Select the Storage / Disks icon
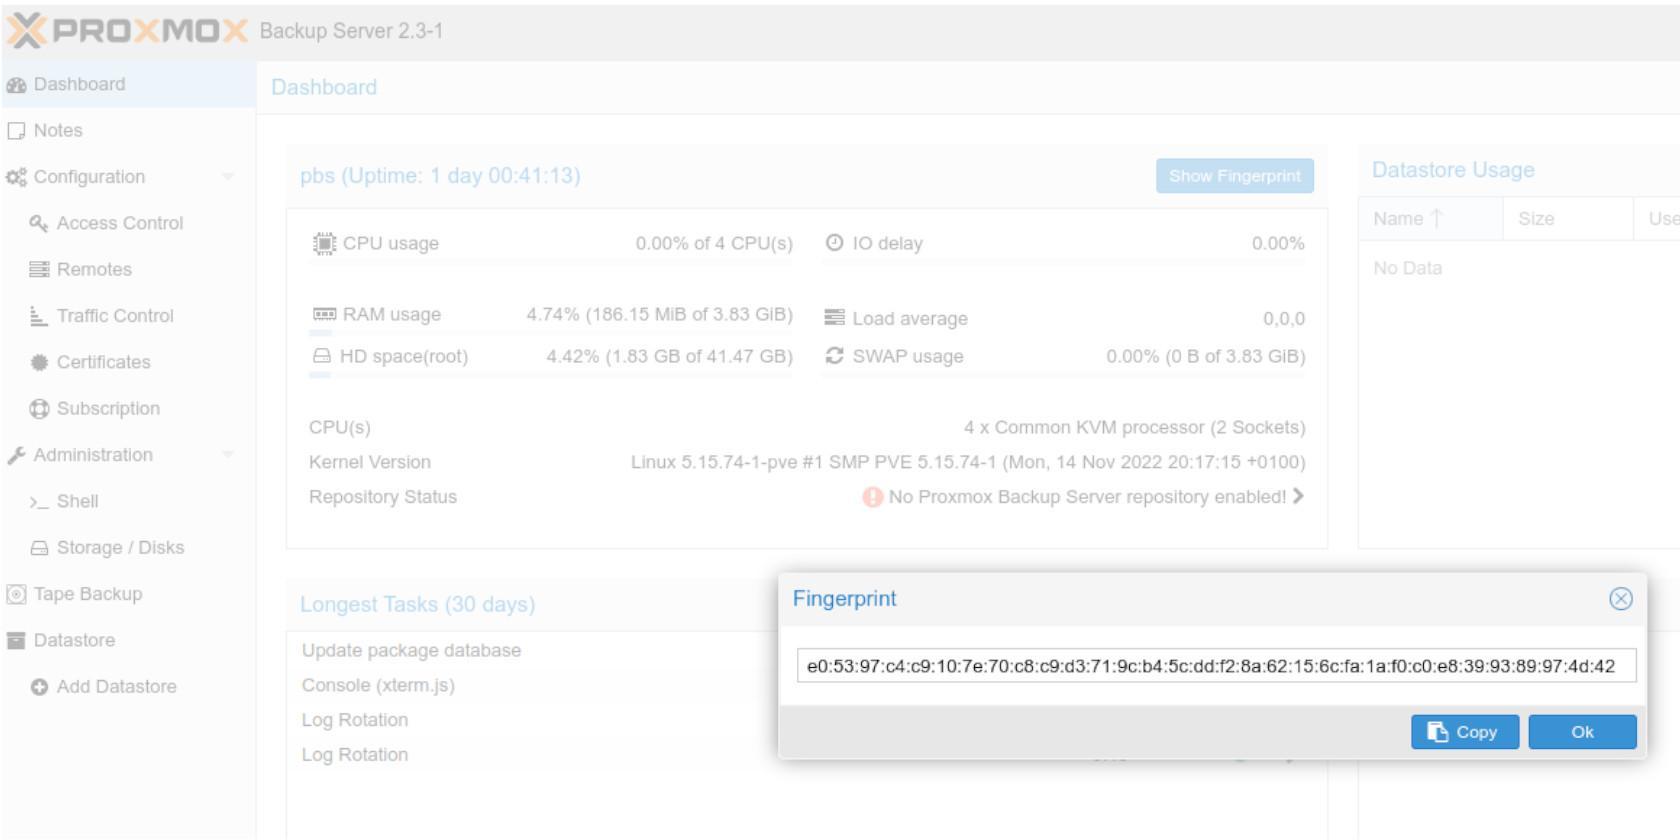Image resolution: width=1680 pixels, height=840 pixels. coord(38,547)
